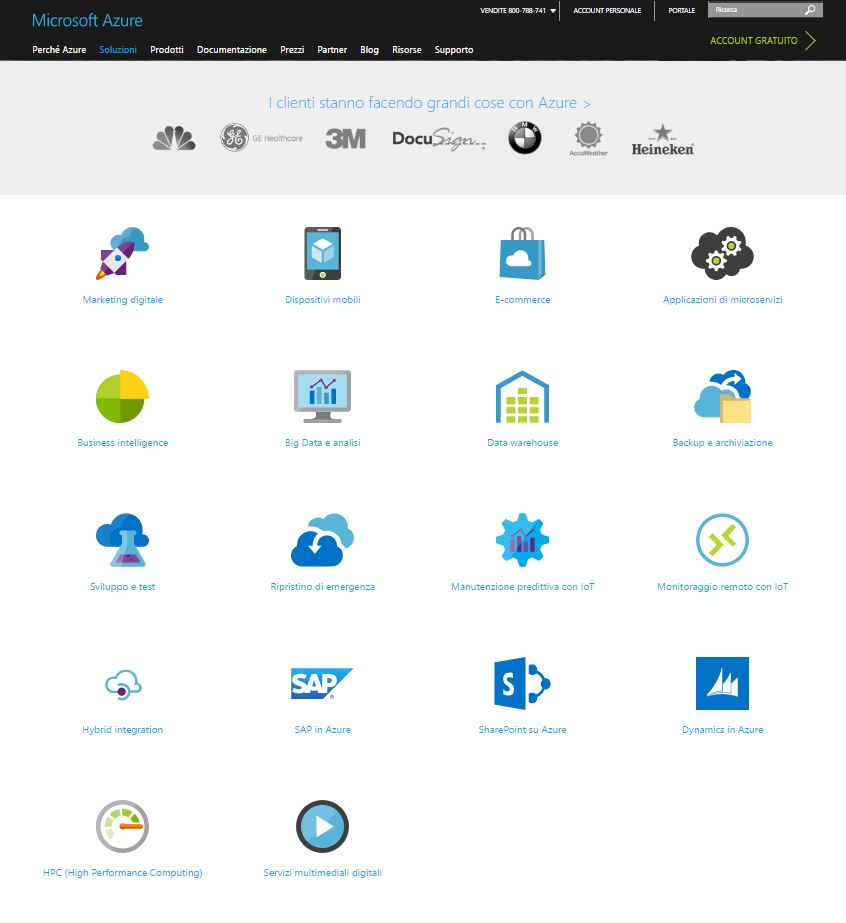This screenshot has height=923, width=846.
Task: Open the E-commerce shopping bag icon
Action: (x=522, y=253)
